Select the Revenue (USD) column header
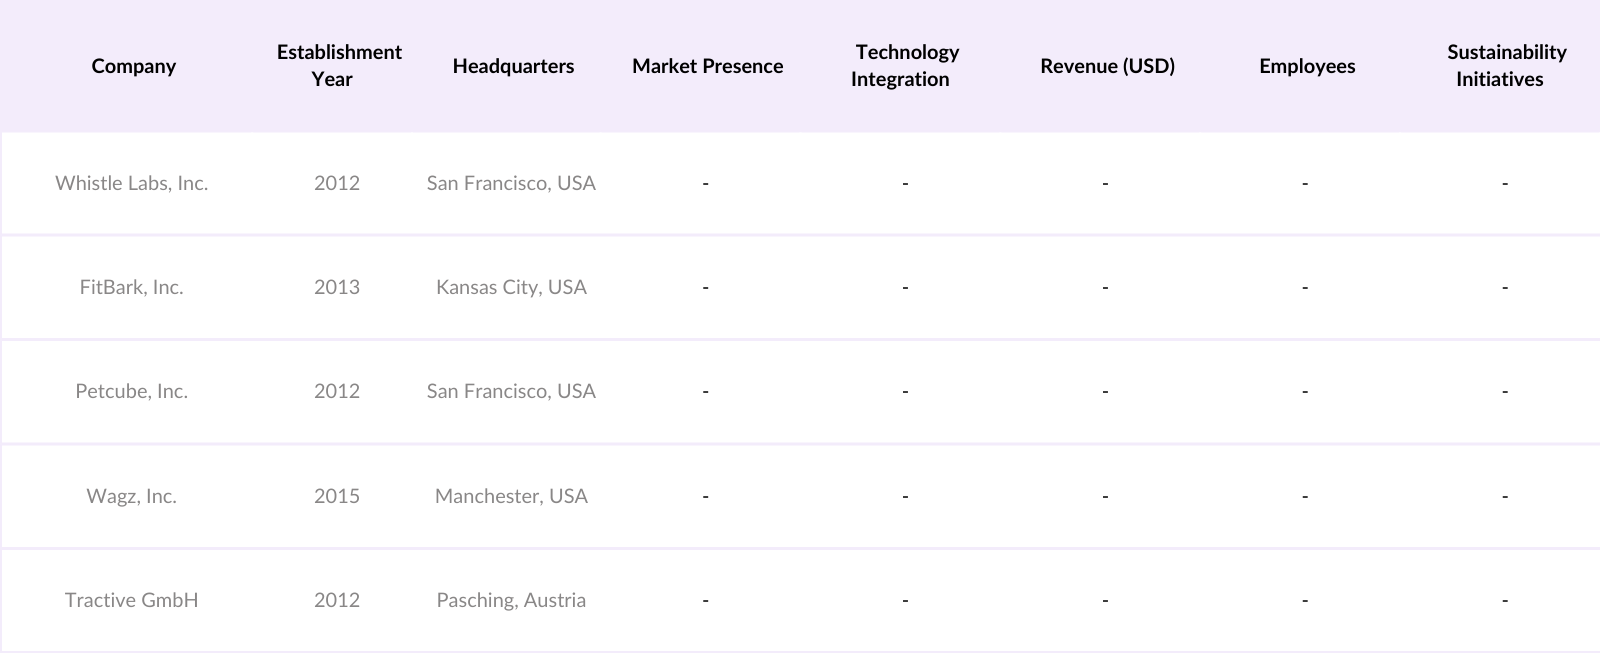Screen dimensions: 1600x653 [1107, 66]
